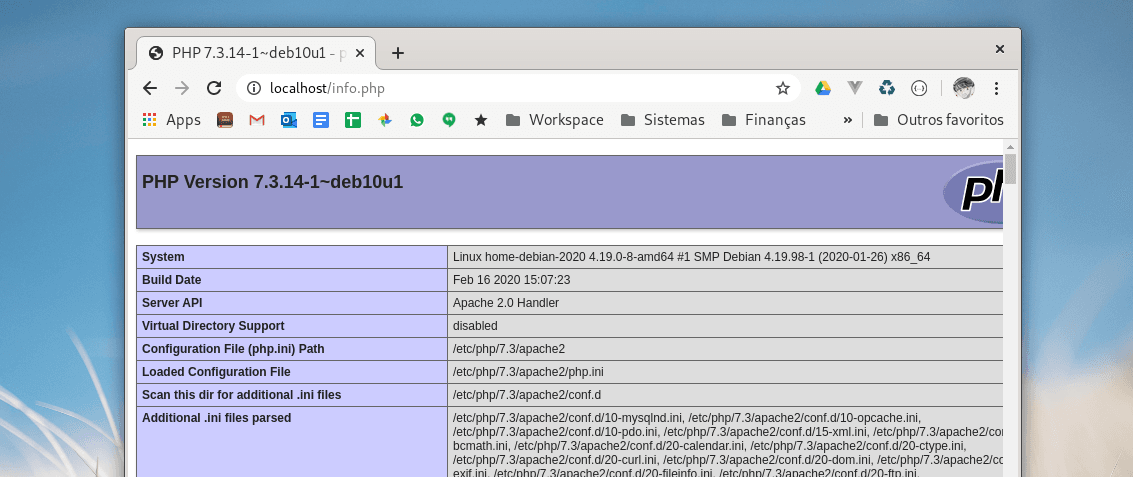Open a new tab with plus button
The height and width of the screenshot is (477, 1133).
click(x=398, y=53)
